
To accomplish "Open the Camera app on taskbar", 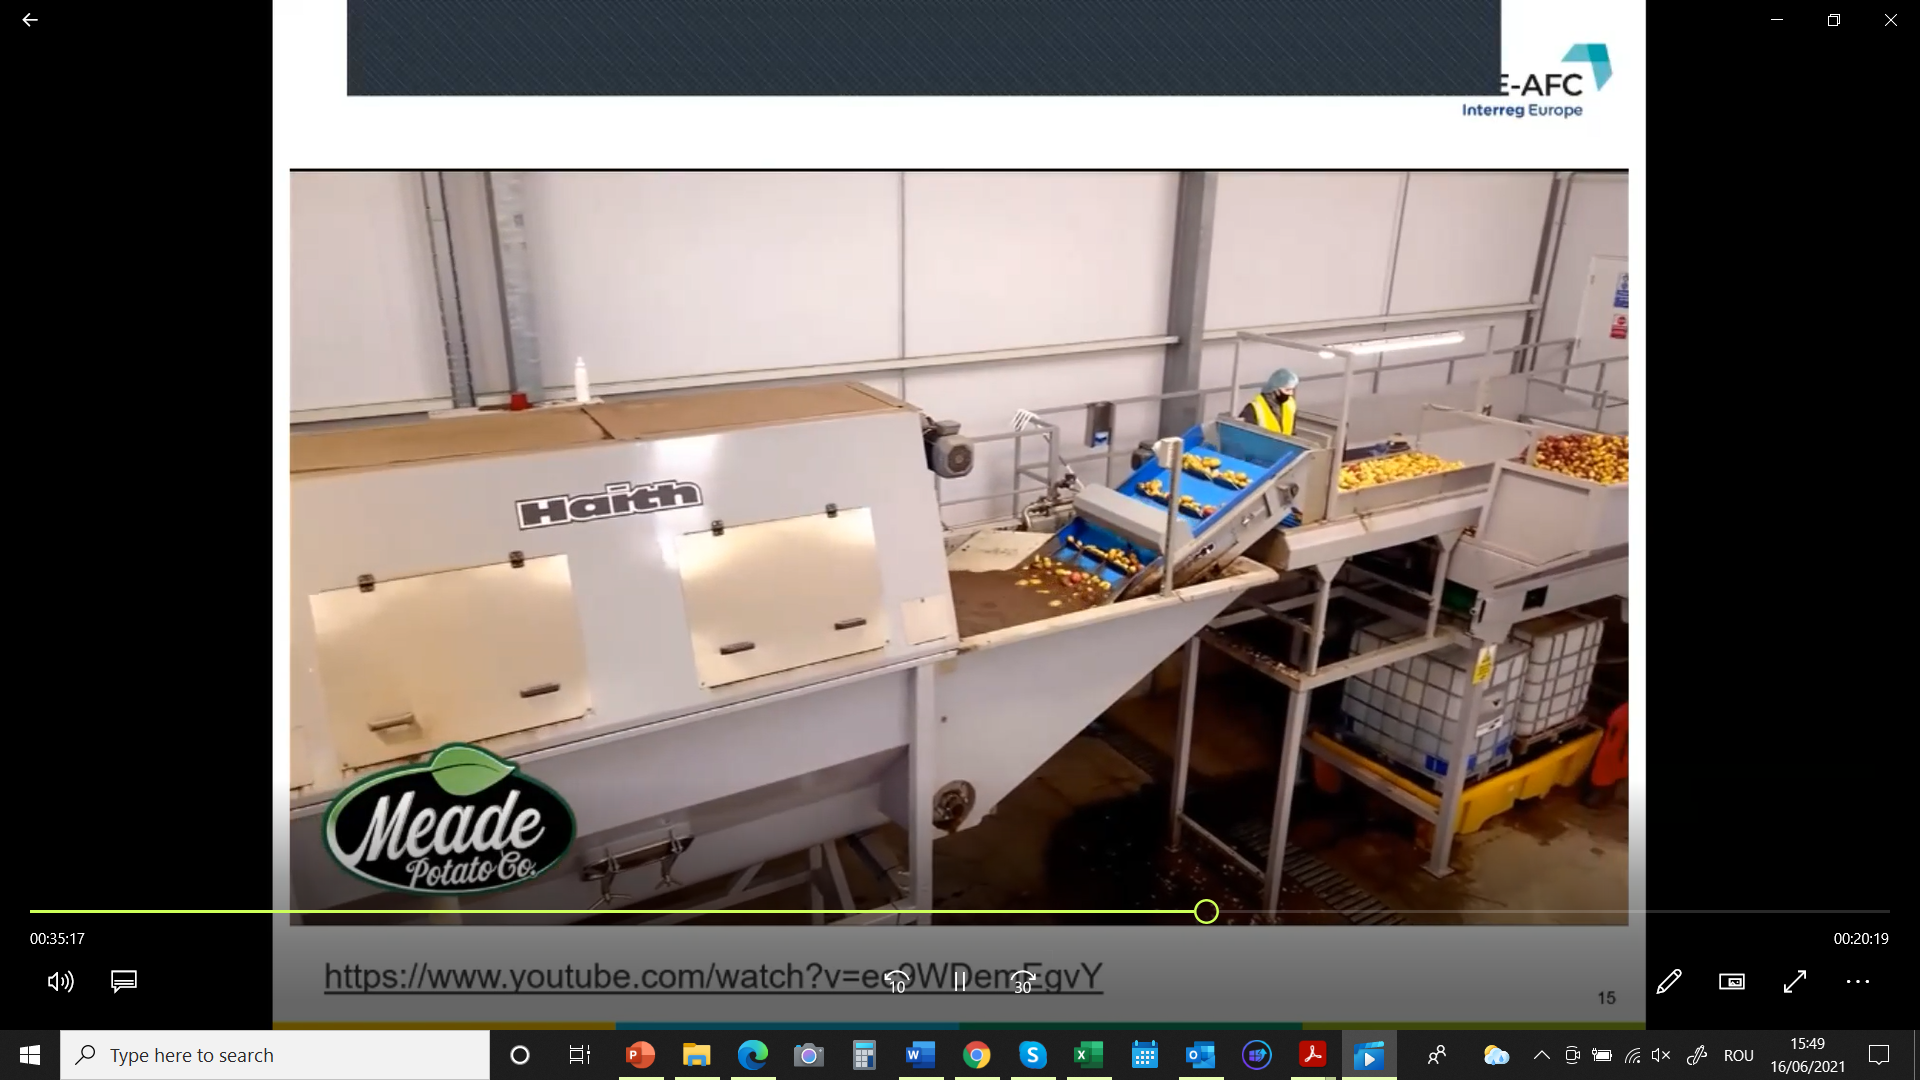I will point(809,1055).
